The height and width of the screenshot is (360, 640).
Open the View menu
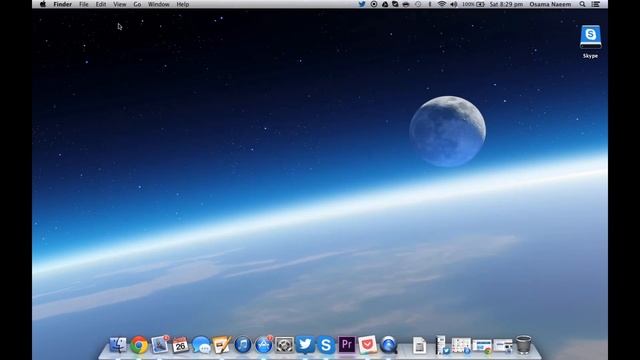(120, 4)
